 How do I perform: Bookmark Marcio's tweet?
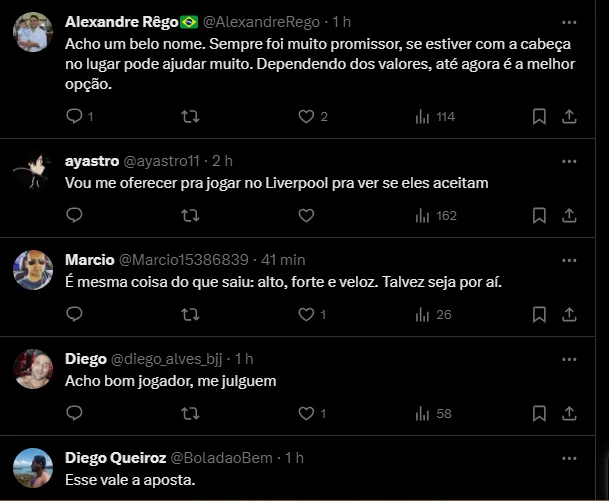tap(538, 314)
